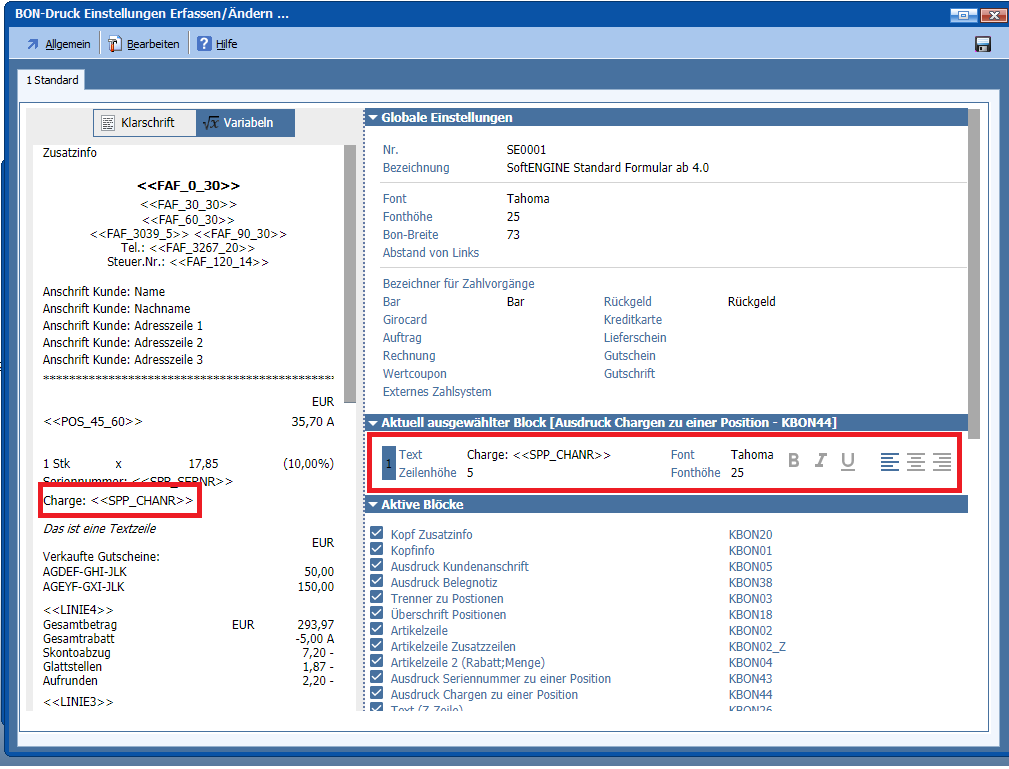Toggle bold formatting for selected block

(x=794, y=461)
